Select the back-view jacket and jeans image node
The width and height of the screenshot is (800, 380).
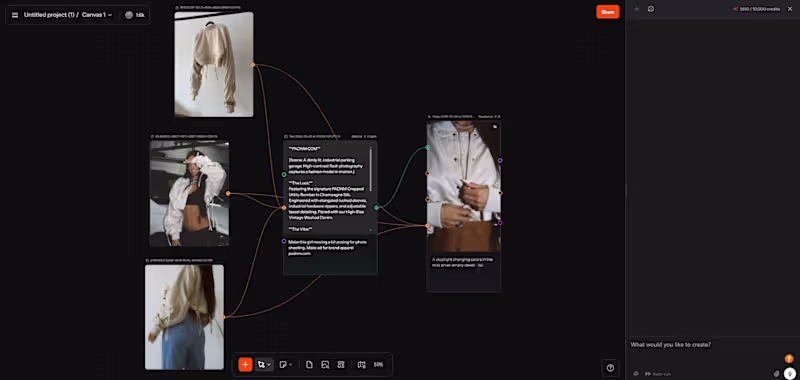pos(184,317)
